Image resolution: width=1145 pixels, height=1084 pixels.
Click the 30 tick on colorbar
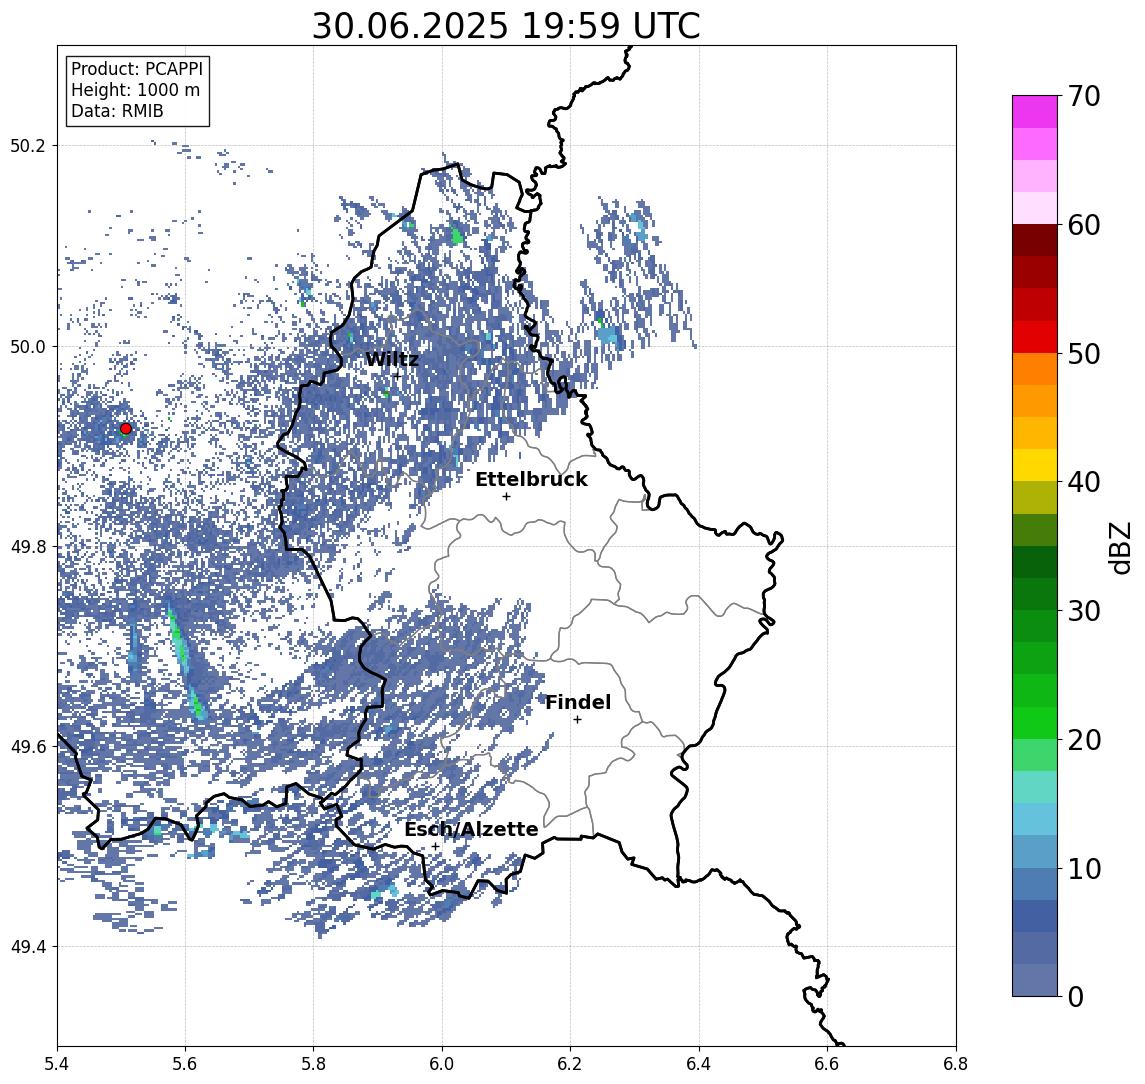click(1084, 611)
